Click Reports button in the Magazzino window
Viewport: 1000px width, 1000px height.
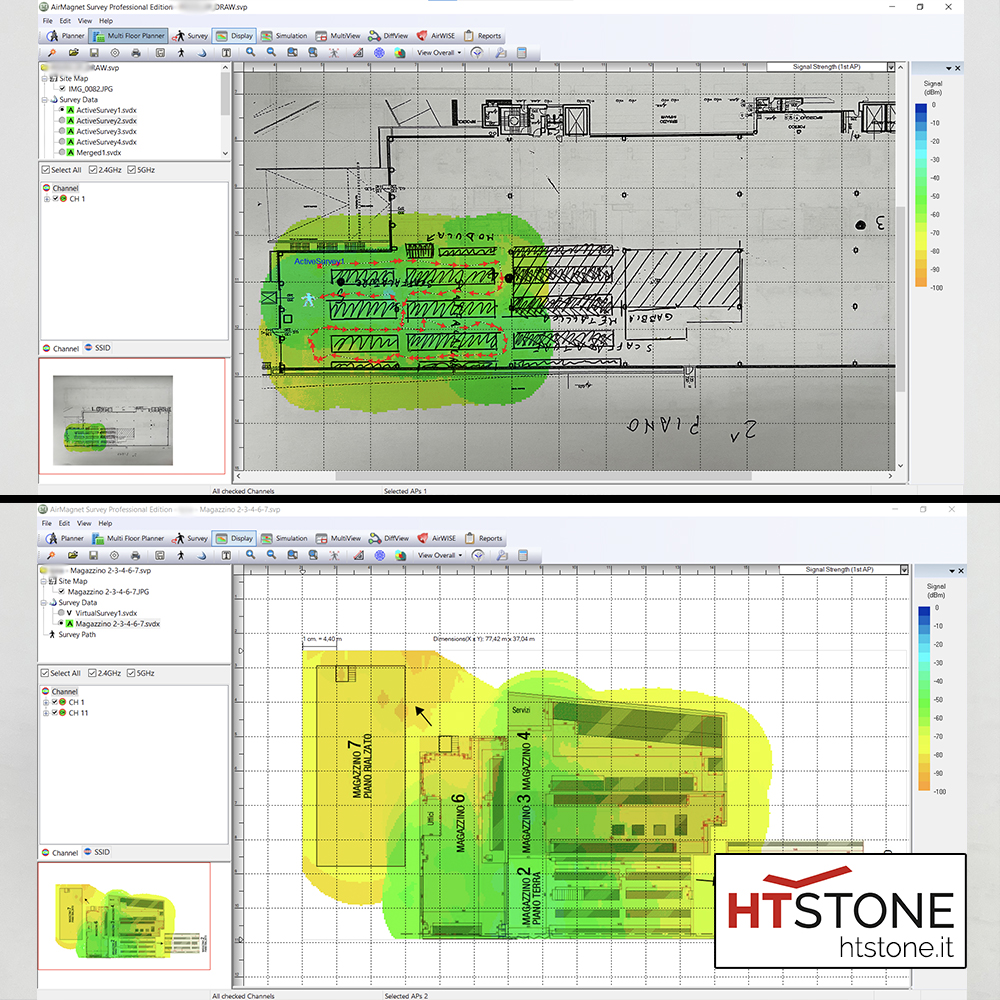pyautogui.click(x=484, y=538)
